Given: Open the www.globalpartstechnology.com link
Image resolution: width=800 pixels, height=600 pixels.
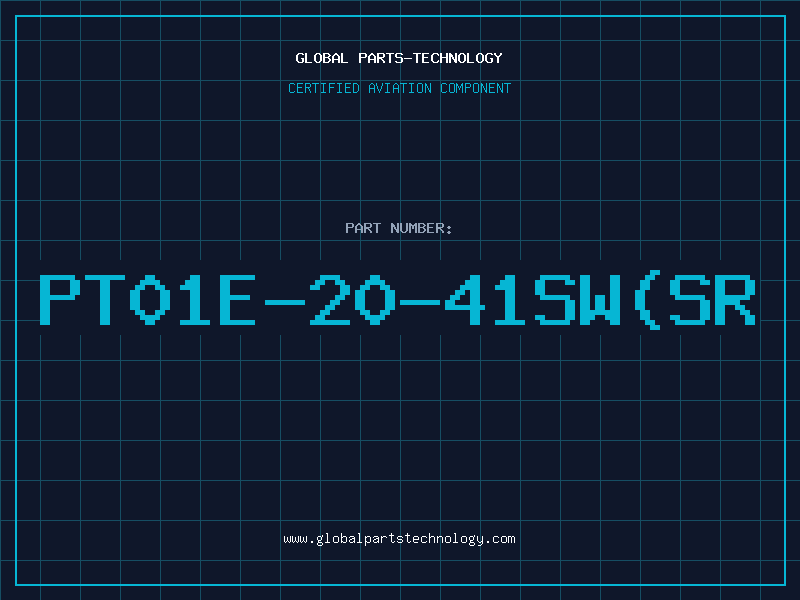Looking at the screenshot, I should (399, 539).
